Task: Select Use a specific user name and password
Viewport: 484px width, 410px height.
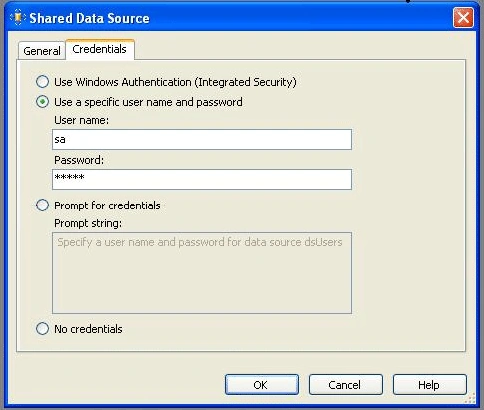Action: coord(42,102)
